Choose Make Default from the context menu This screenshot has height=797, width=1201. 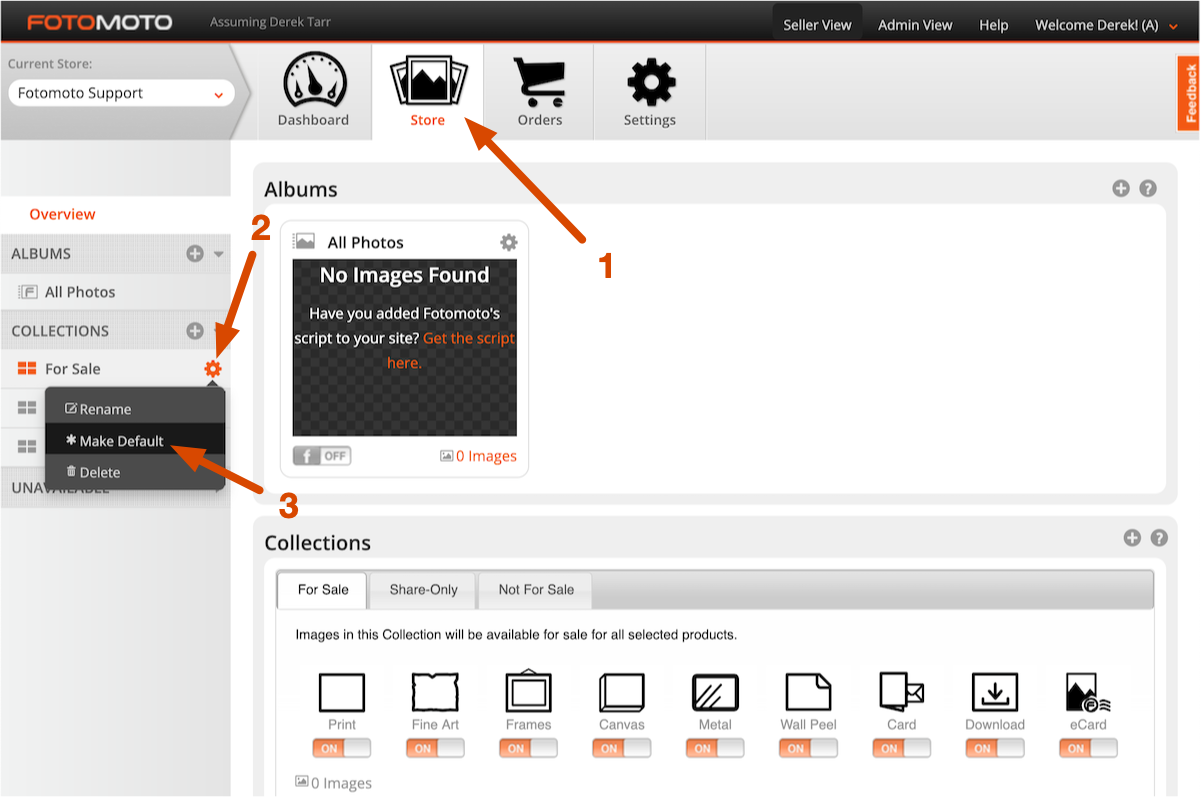coord(135,441)
